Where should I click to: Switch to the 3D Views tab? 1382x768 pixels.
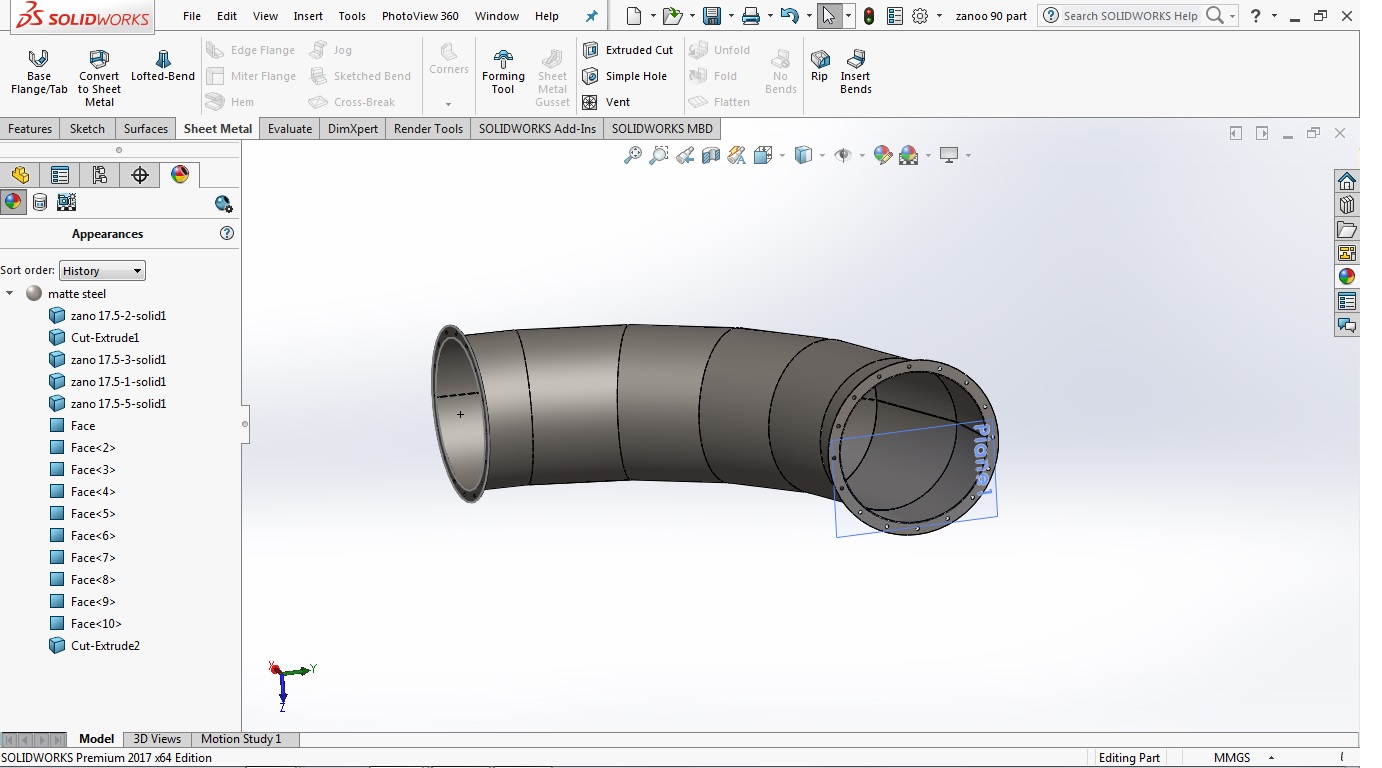coord(157,739)
